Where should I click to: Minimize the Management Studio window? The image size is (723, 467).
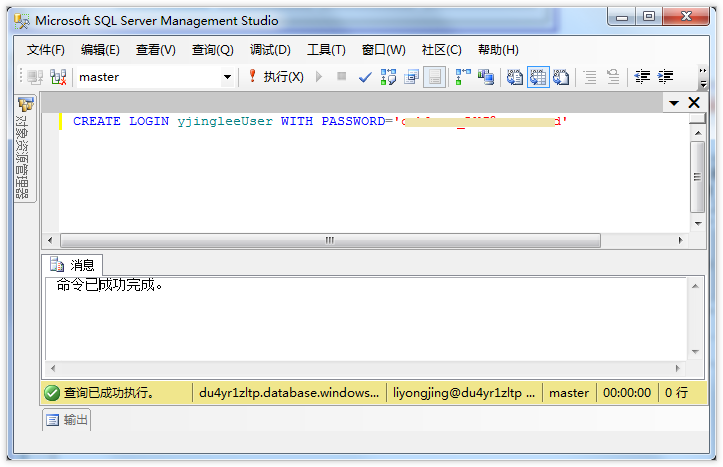click(622, 17)
